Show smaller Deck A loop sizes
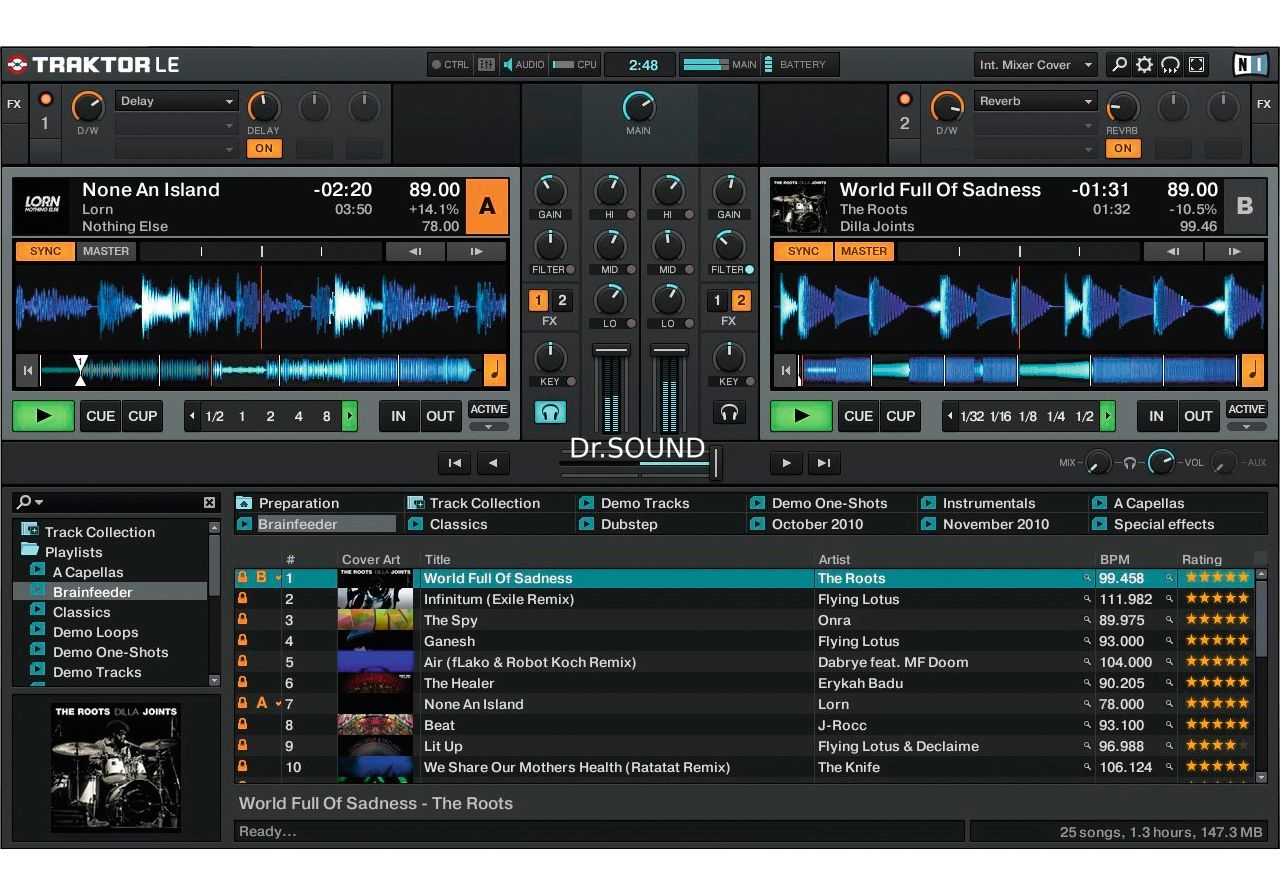Viewport: 1280px width, 896px height. pos(192,416)
